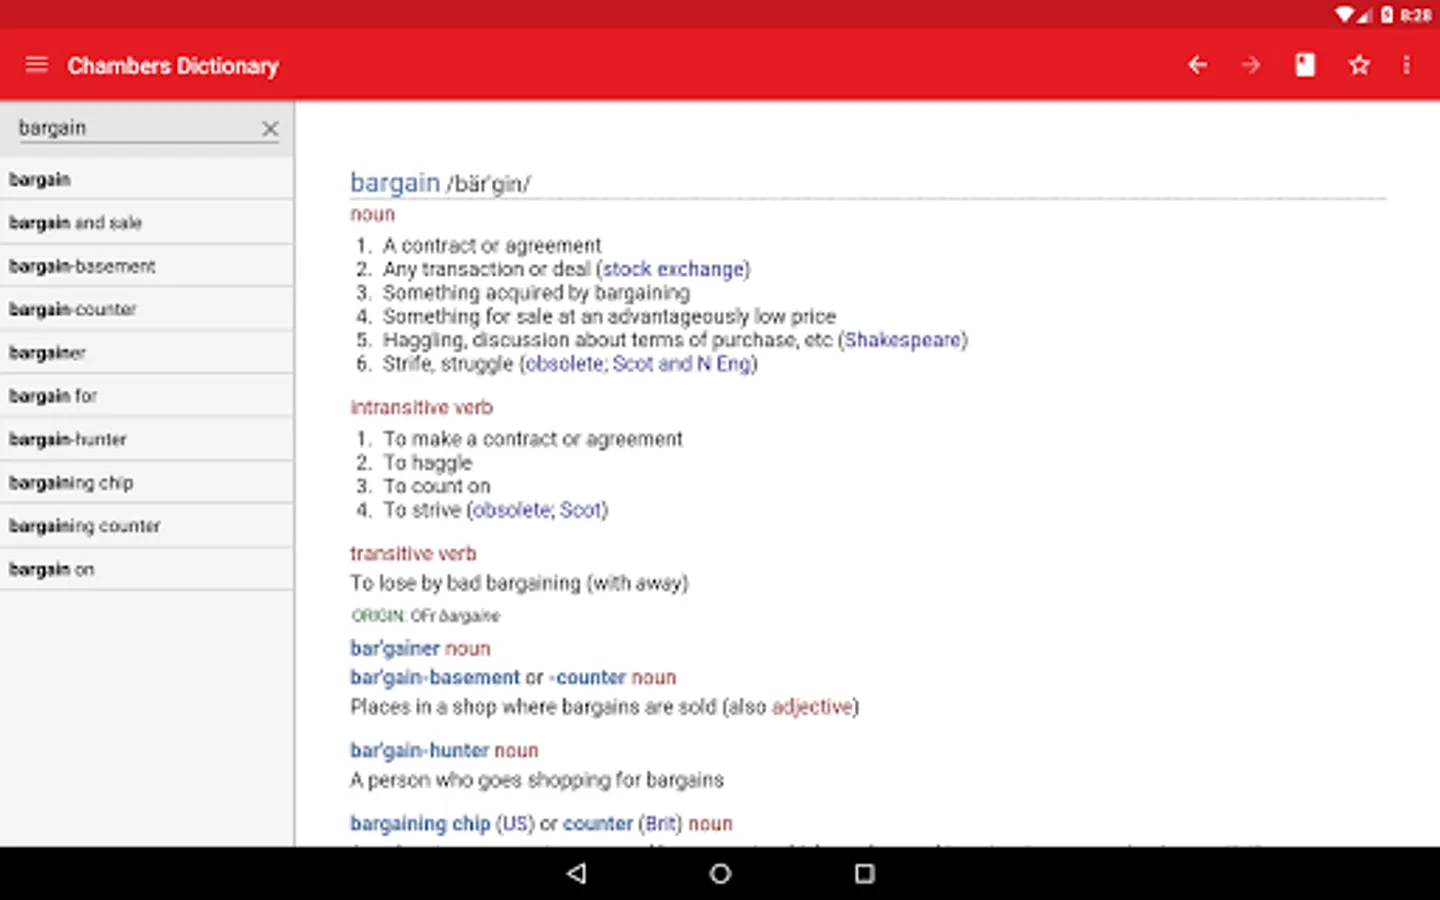The image size is (1440, 900).
Task: Select 'bargain-counter' in the list
Action: pyautogui.click(x=147, y=309)
